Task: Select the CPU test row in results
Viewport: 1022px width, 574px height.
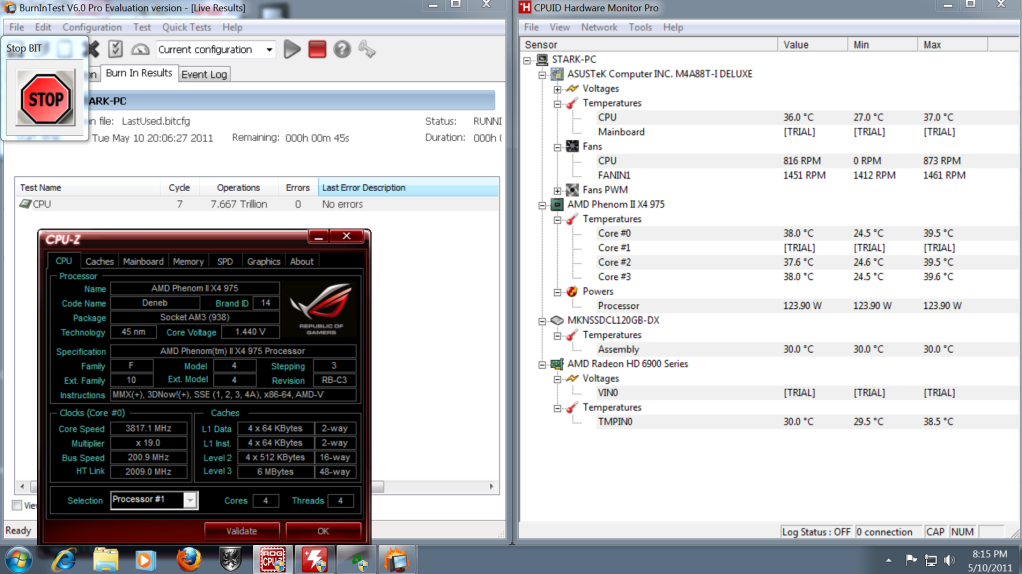Action: tap(257, 204)
